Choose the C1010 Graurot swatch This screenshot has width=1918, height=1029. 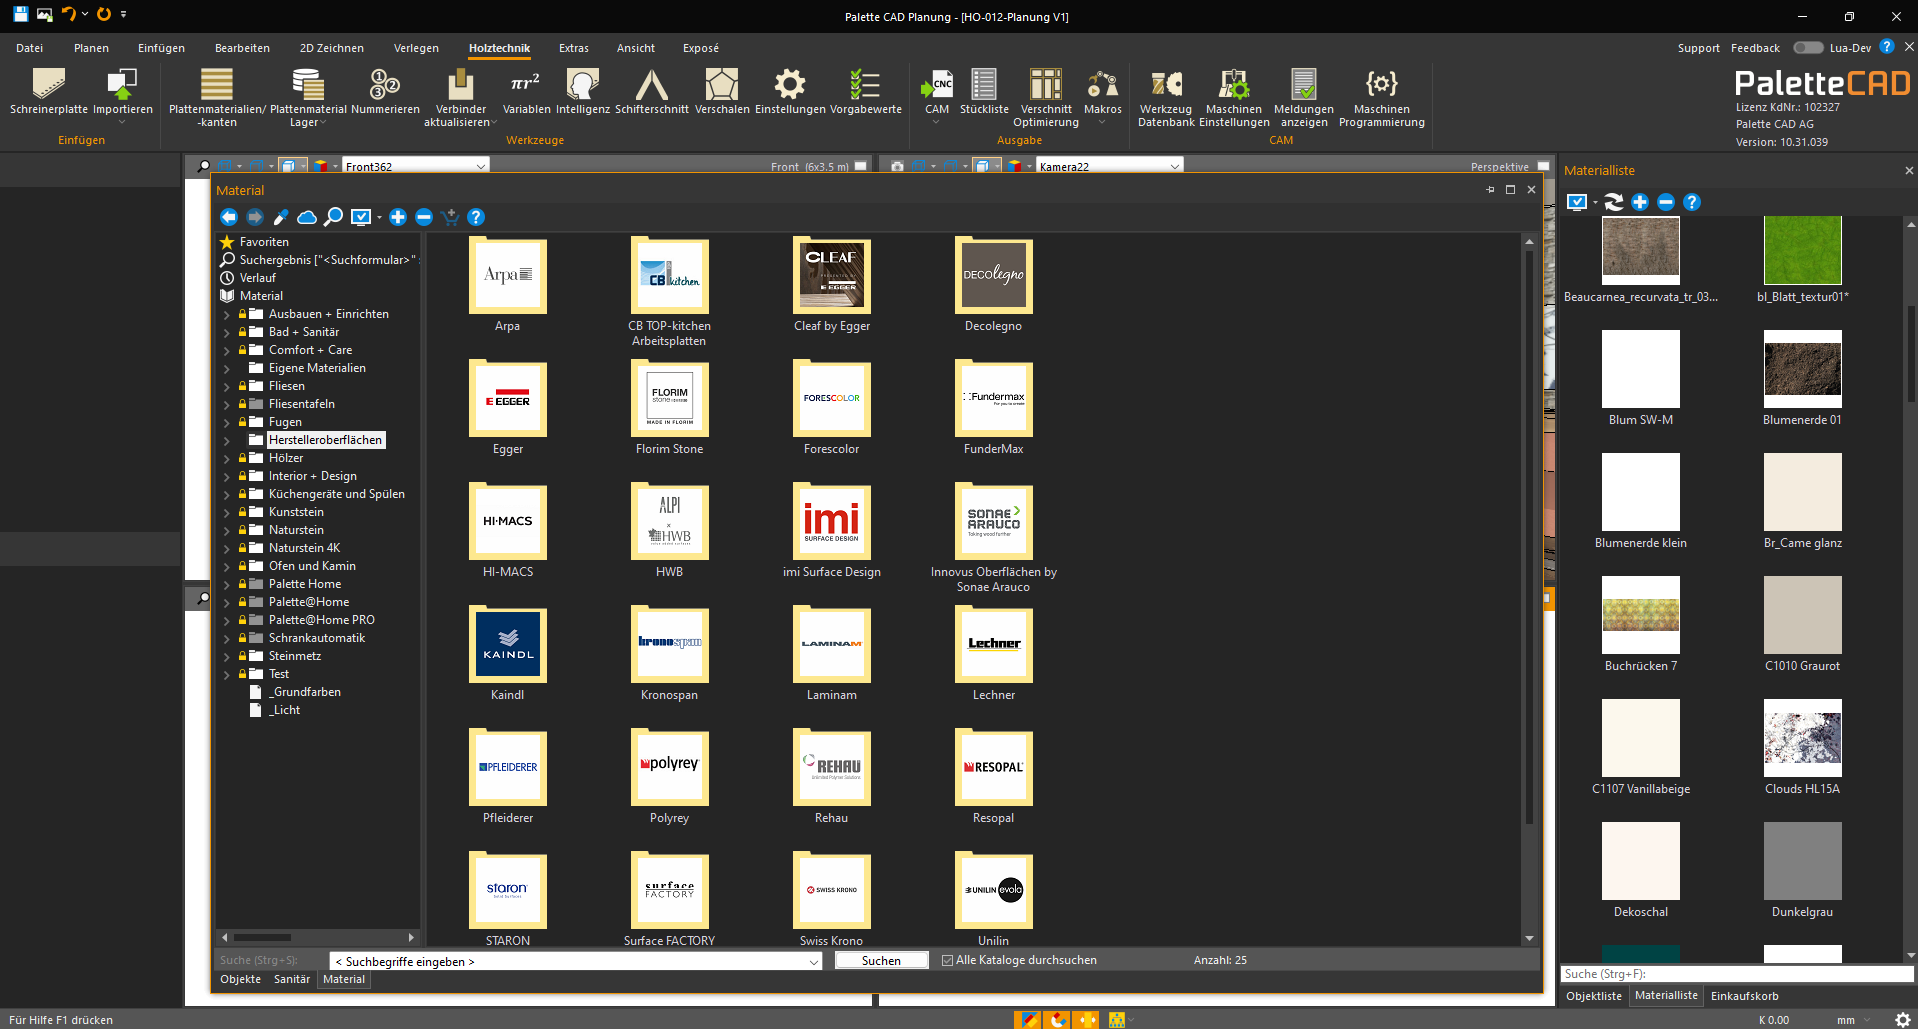click(x=1802, y=614)
